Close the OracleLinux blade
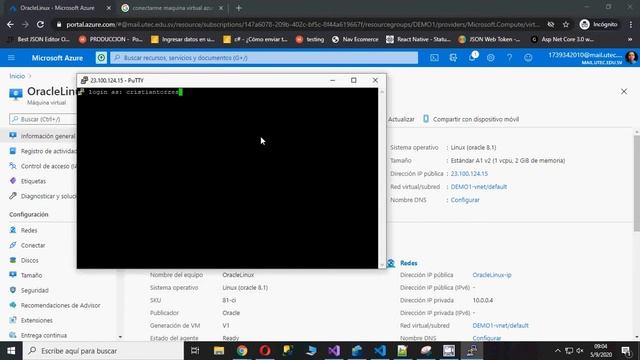The width and height of the screenshot is (640, 360). [x=624, y=91]
